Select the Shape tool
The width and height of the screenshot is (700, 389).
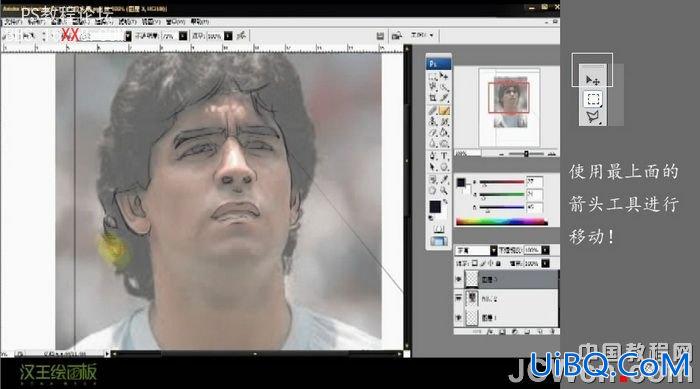[444, 167]
